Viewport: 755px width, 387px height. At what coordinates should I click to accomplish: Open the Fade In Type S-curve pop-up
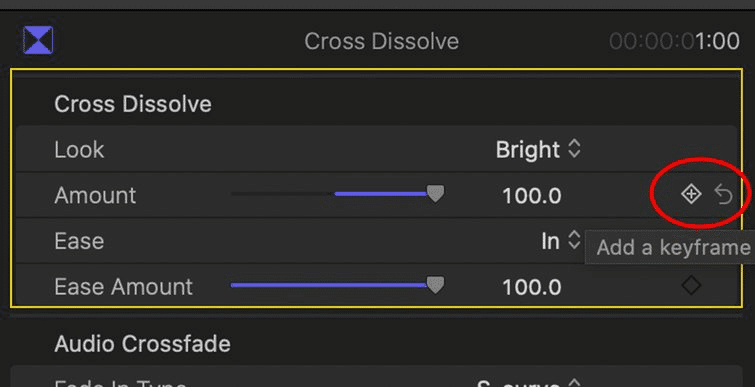[x=528, y=384]
